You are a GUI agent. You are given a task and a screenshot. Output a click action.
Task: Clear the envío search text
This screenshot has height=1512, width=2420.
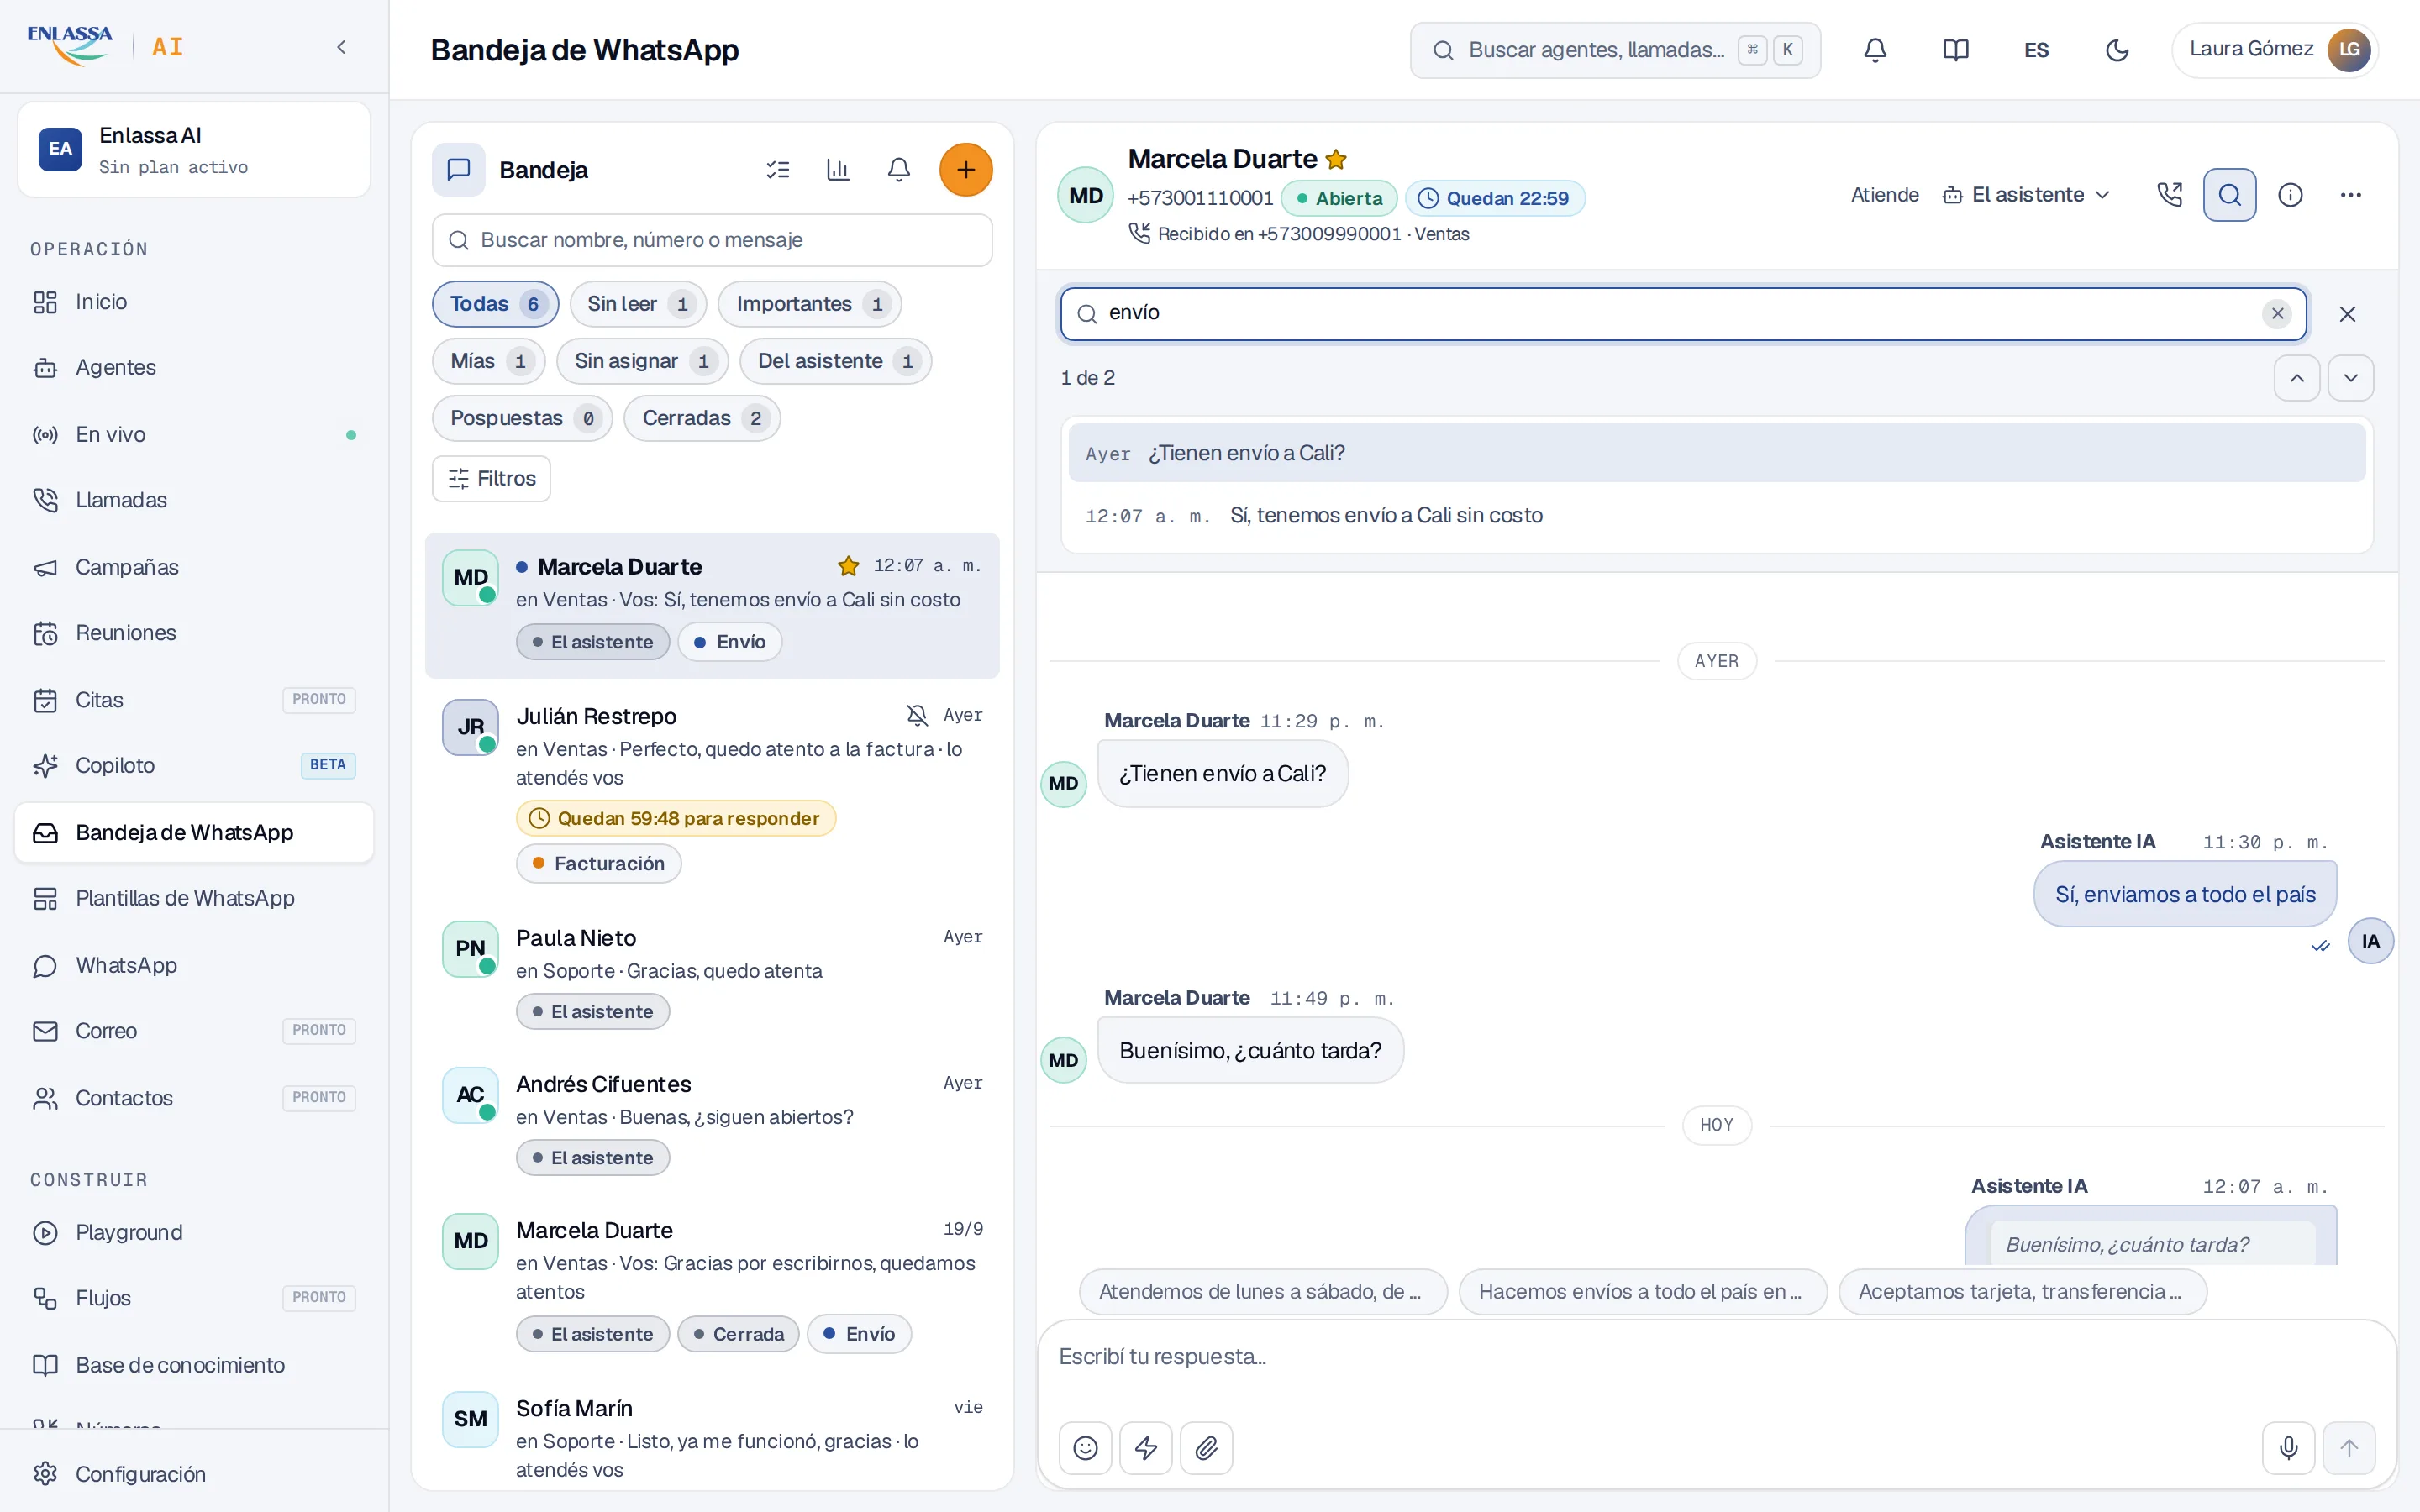click(x=2277, y=314)
